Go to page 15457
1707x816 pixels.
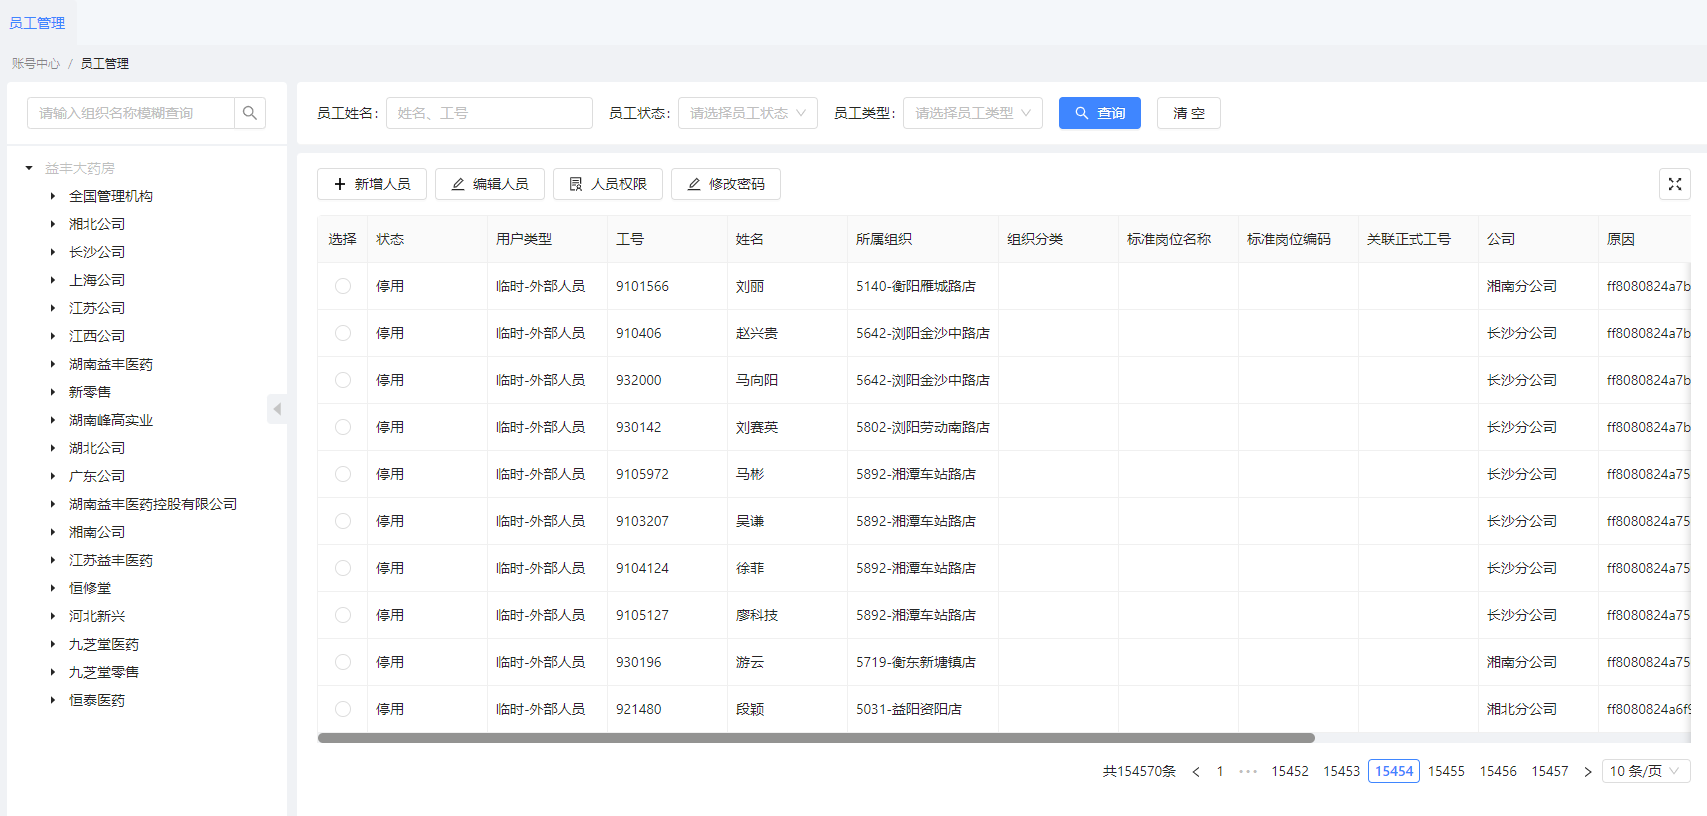[x=1550, y=771]
